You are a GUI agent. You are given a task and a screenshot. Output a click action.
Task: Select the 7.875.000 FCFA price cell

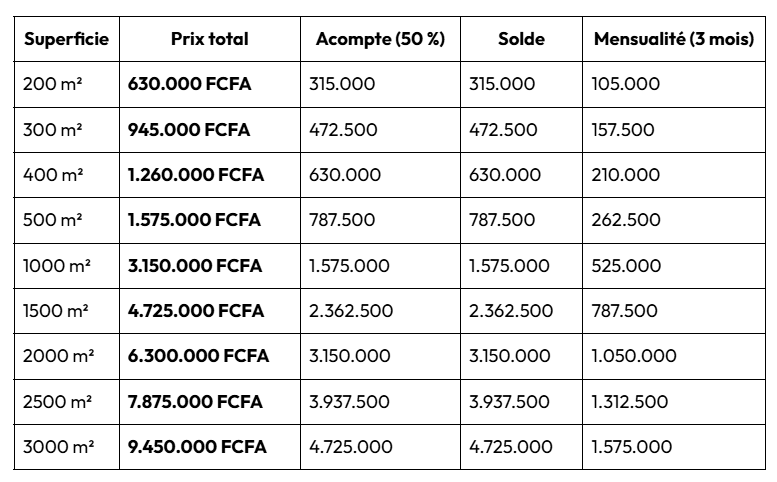tap(210, 402)
